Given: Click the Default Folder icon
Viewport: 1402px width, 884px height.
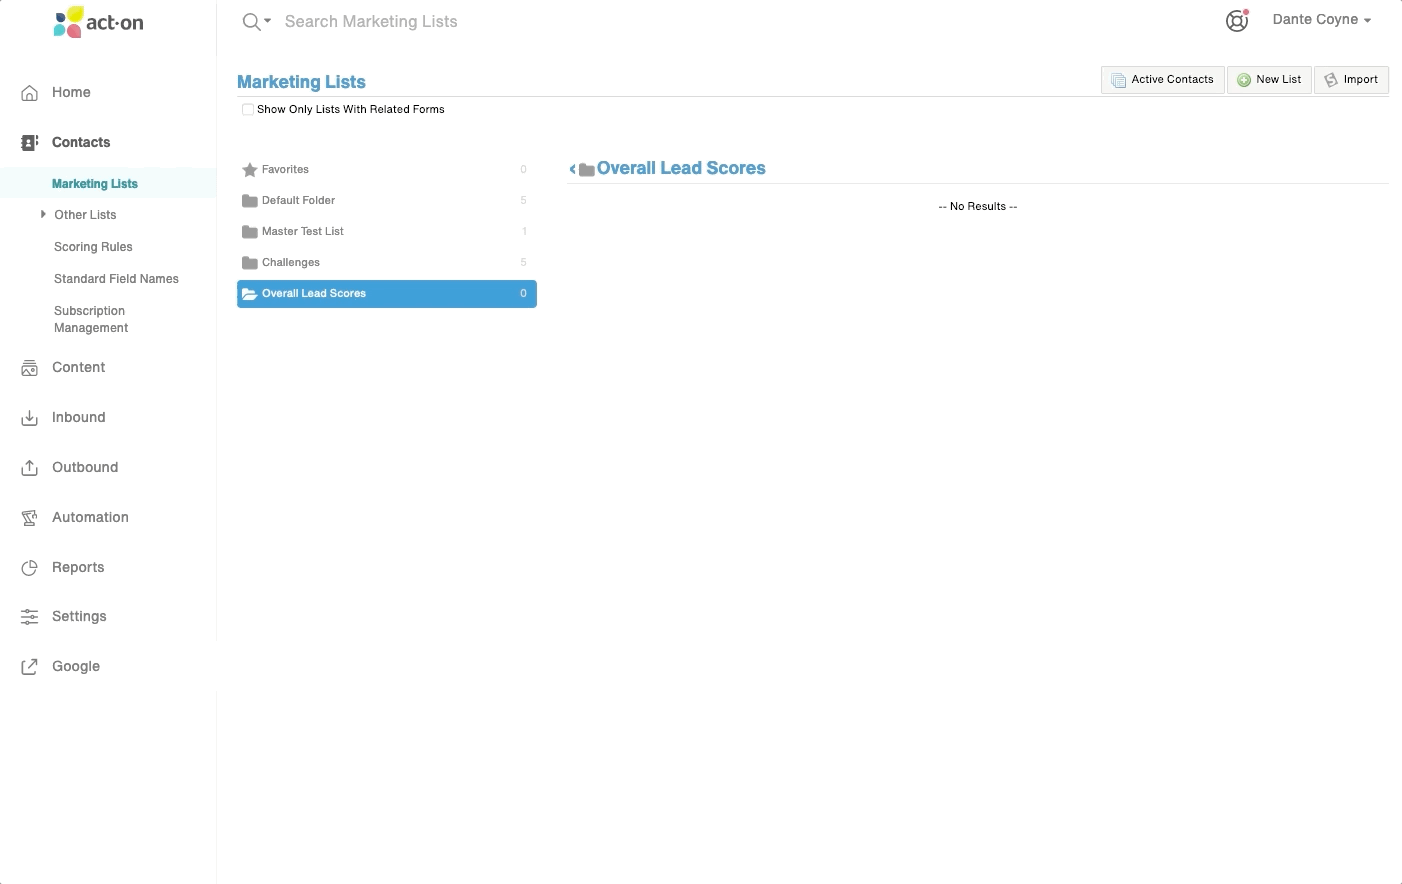Looking at the screenshot, I should click(250, 201).
